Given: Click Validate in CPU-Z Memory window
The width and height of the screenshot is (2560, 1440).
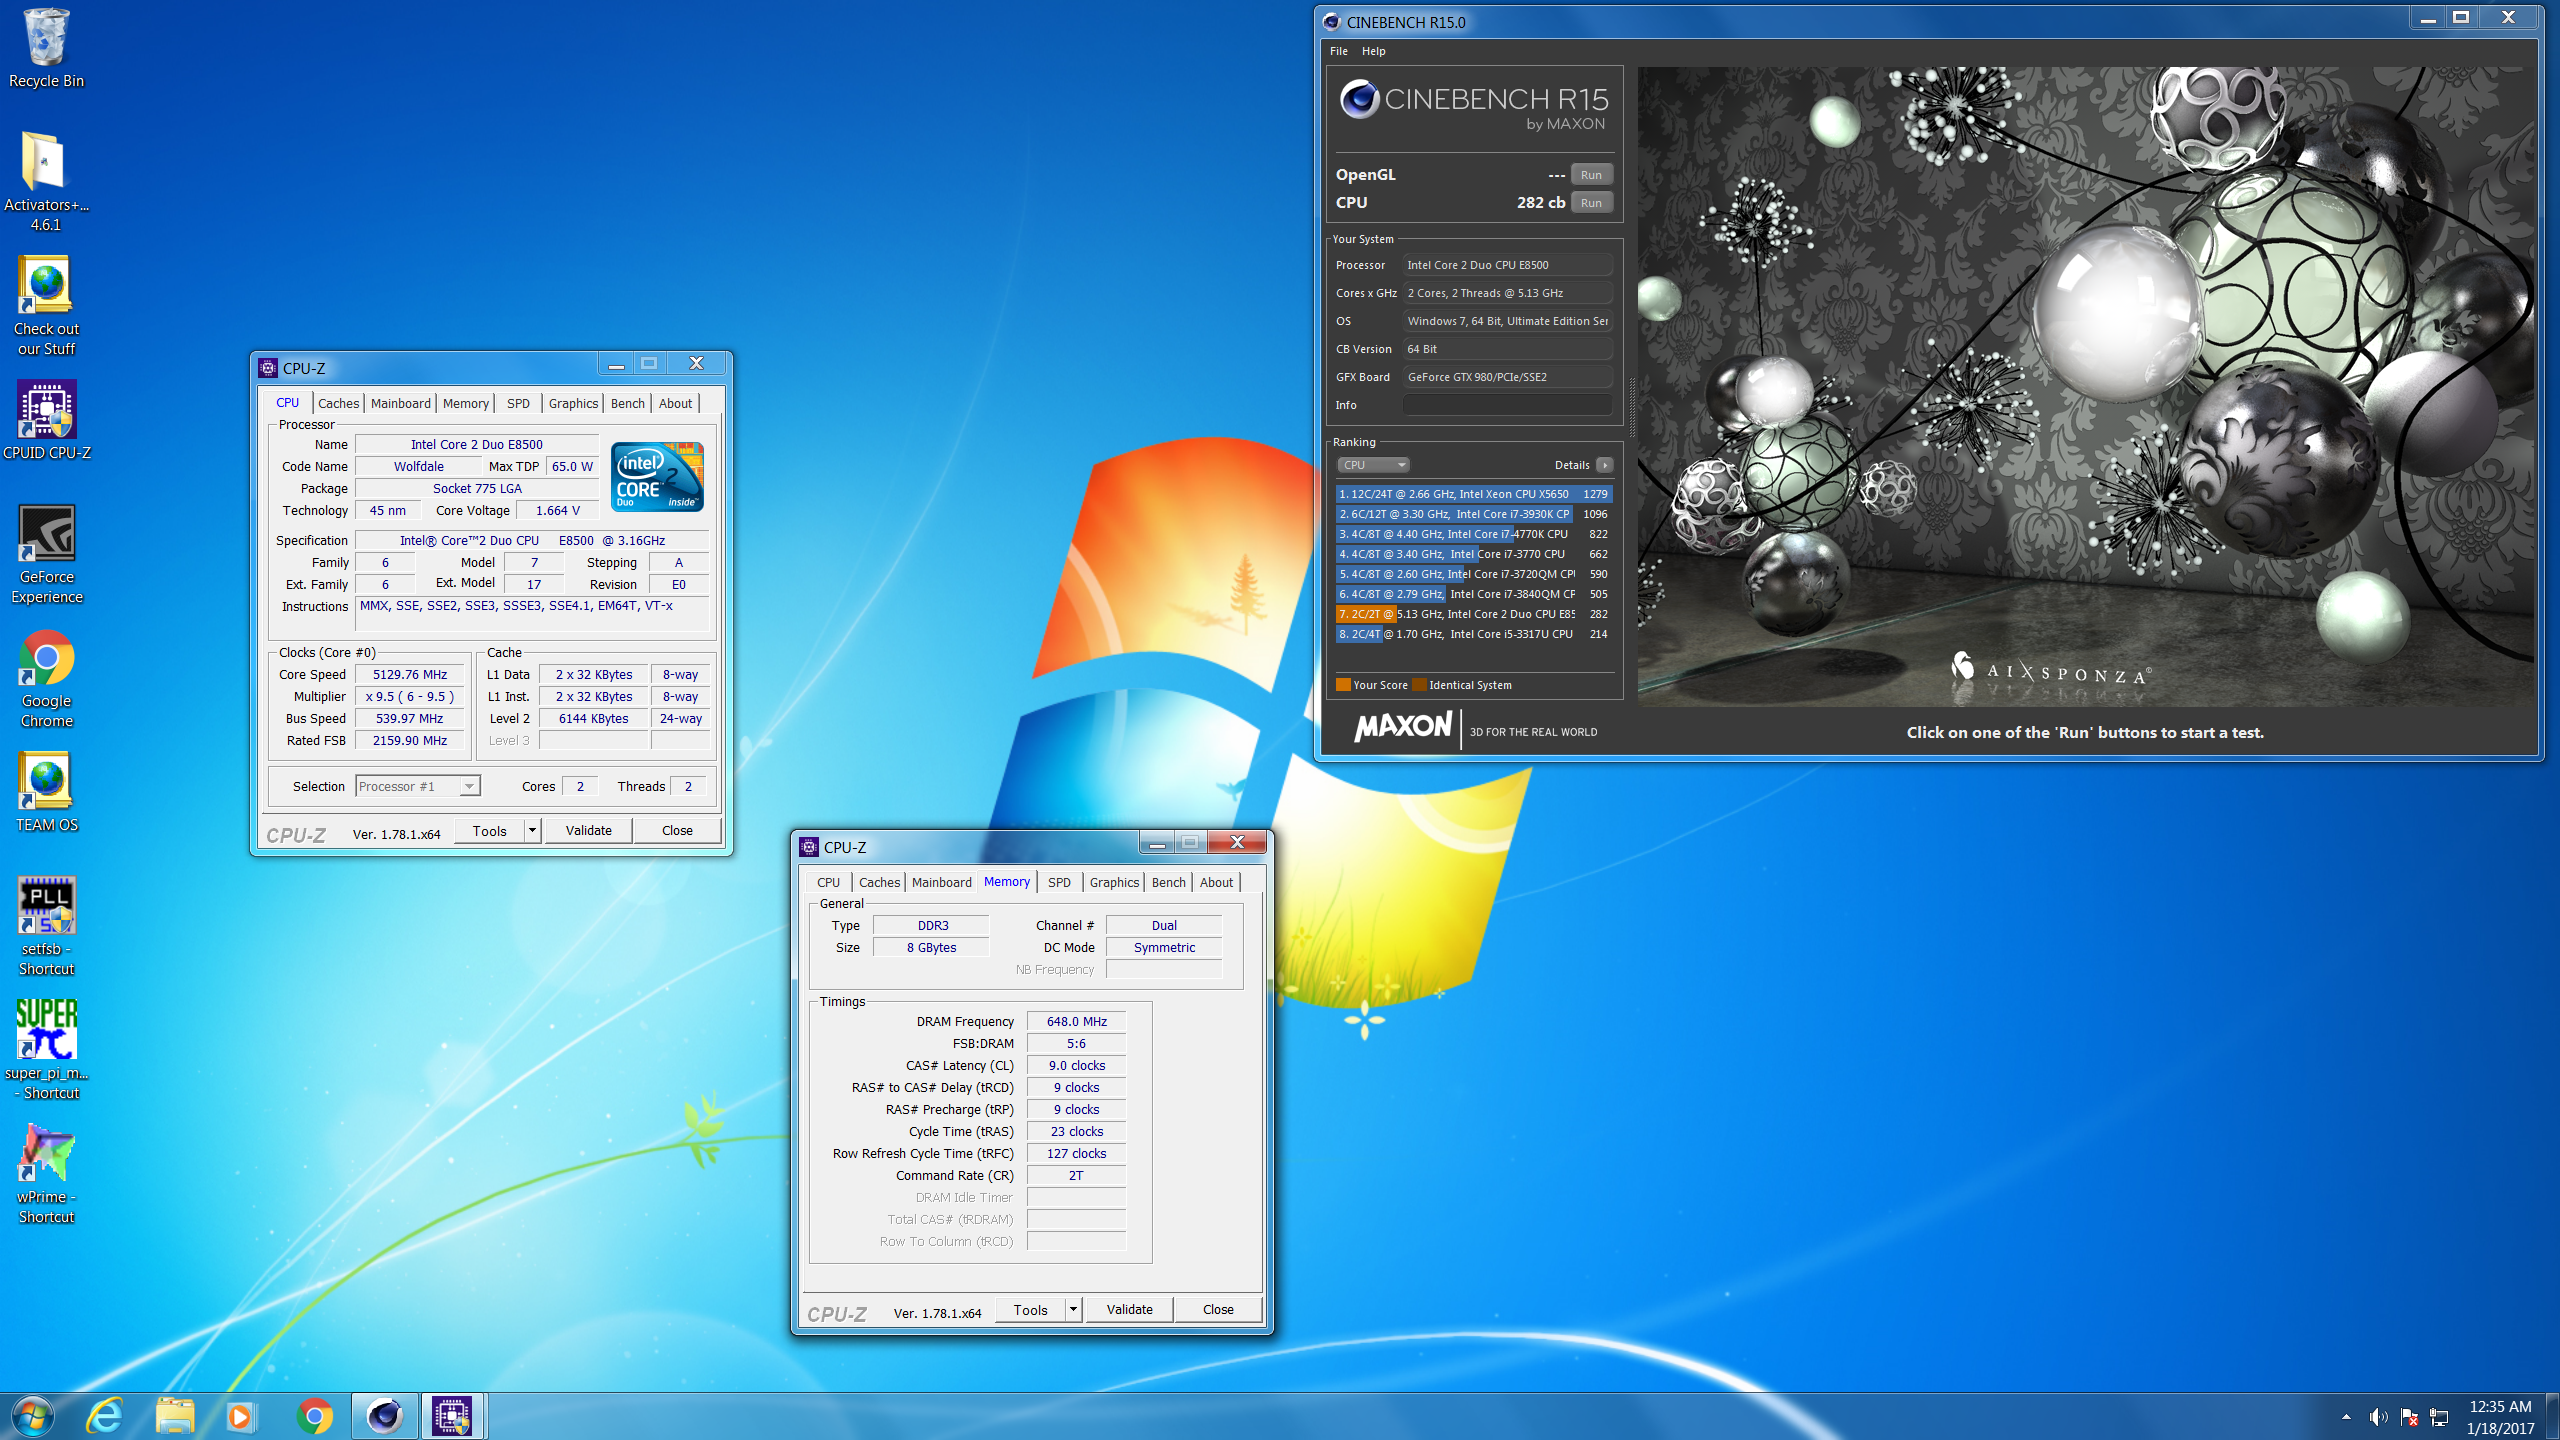Looking at the screenshot, I should (x=1129, y=1310).
